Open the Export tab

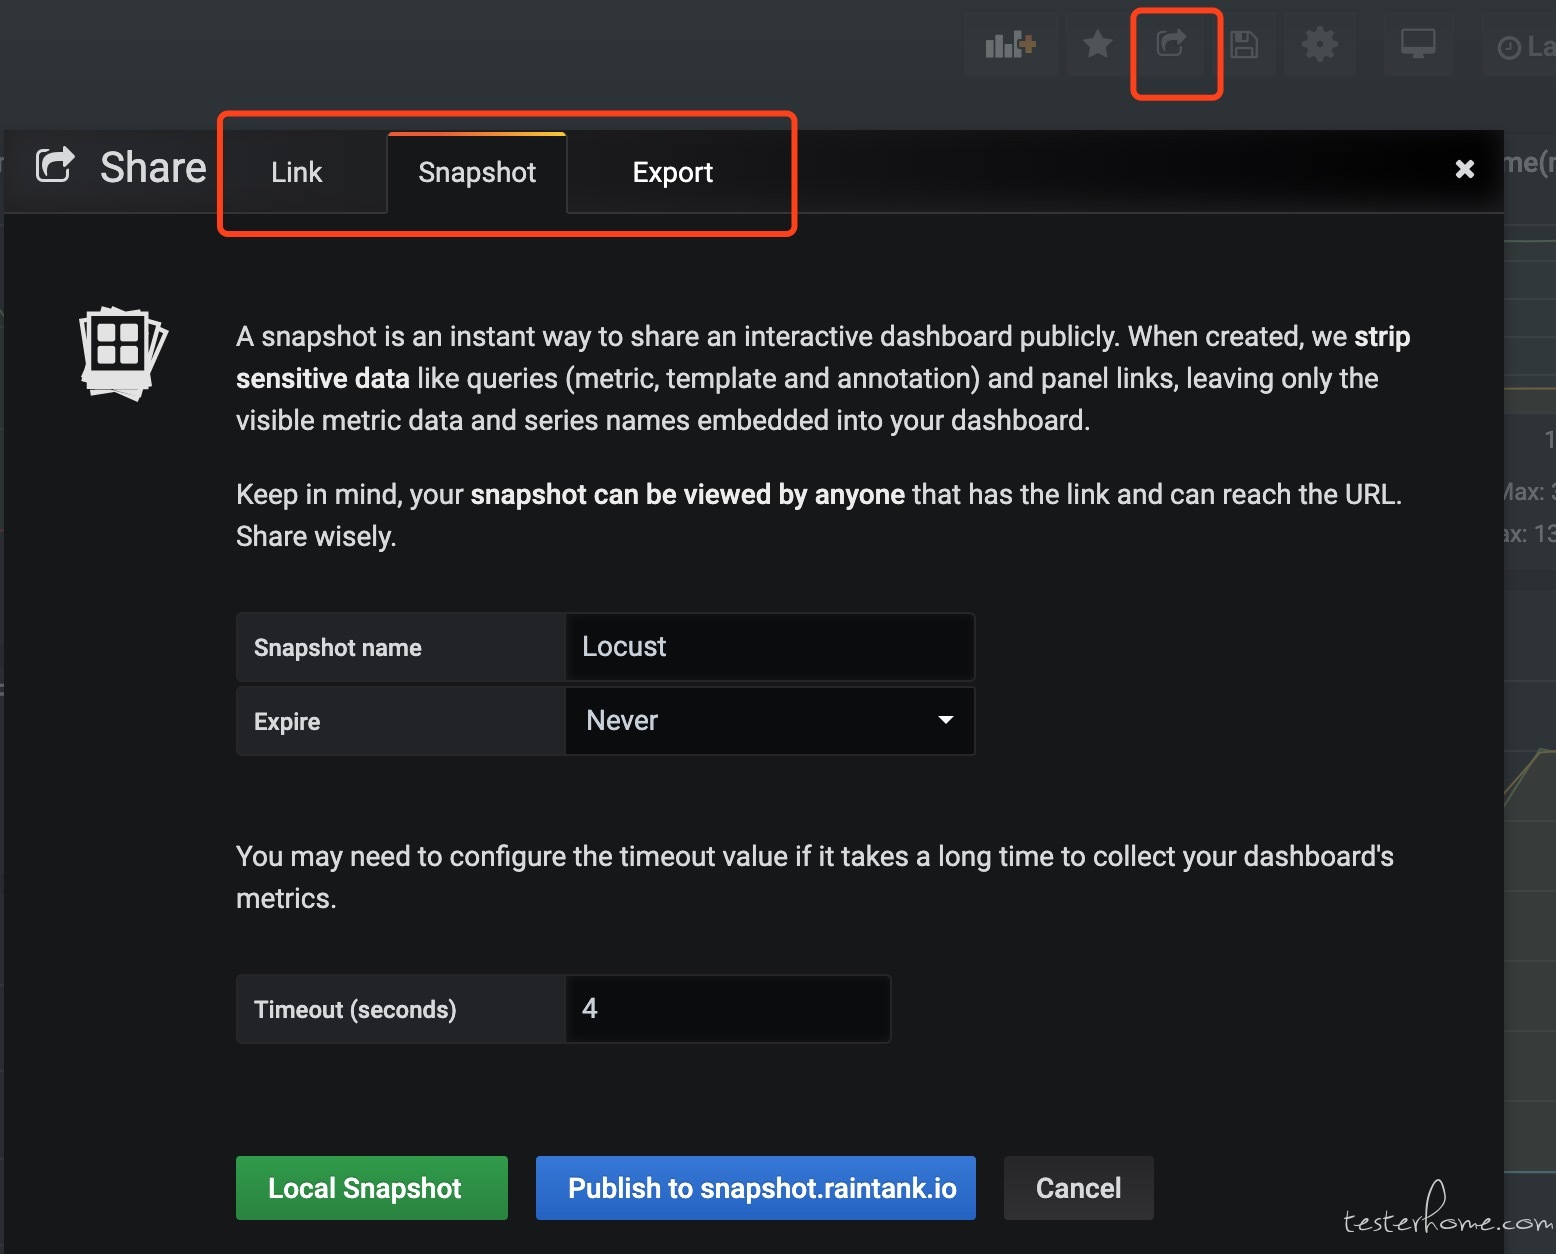(x=673, y=172)
